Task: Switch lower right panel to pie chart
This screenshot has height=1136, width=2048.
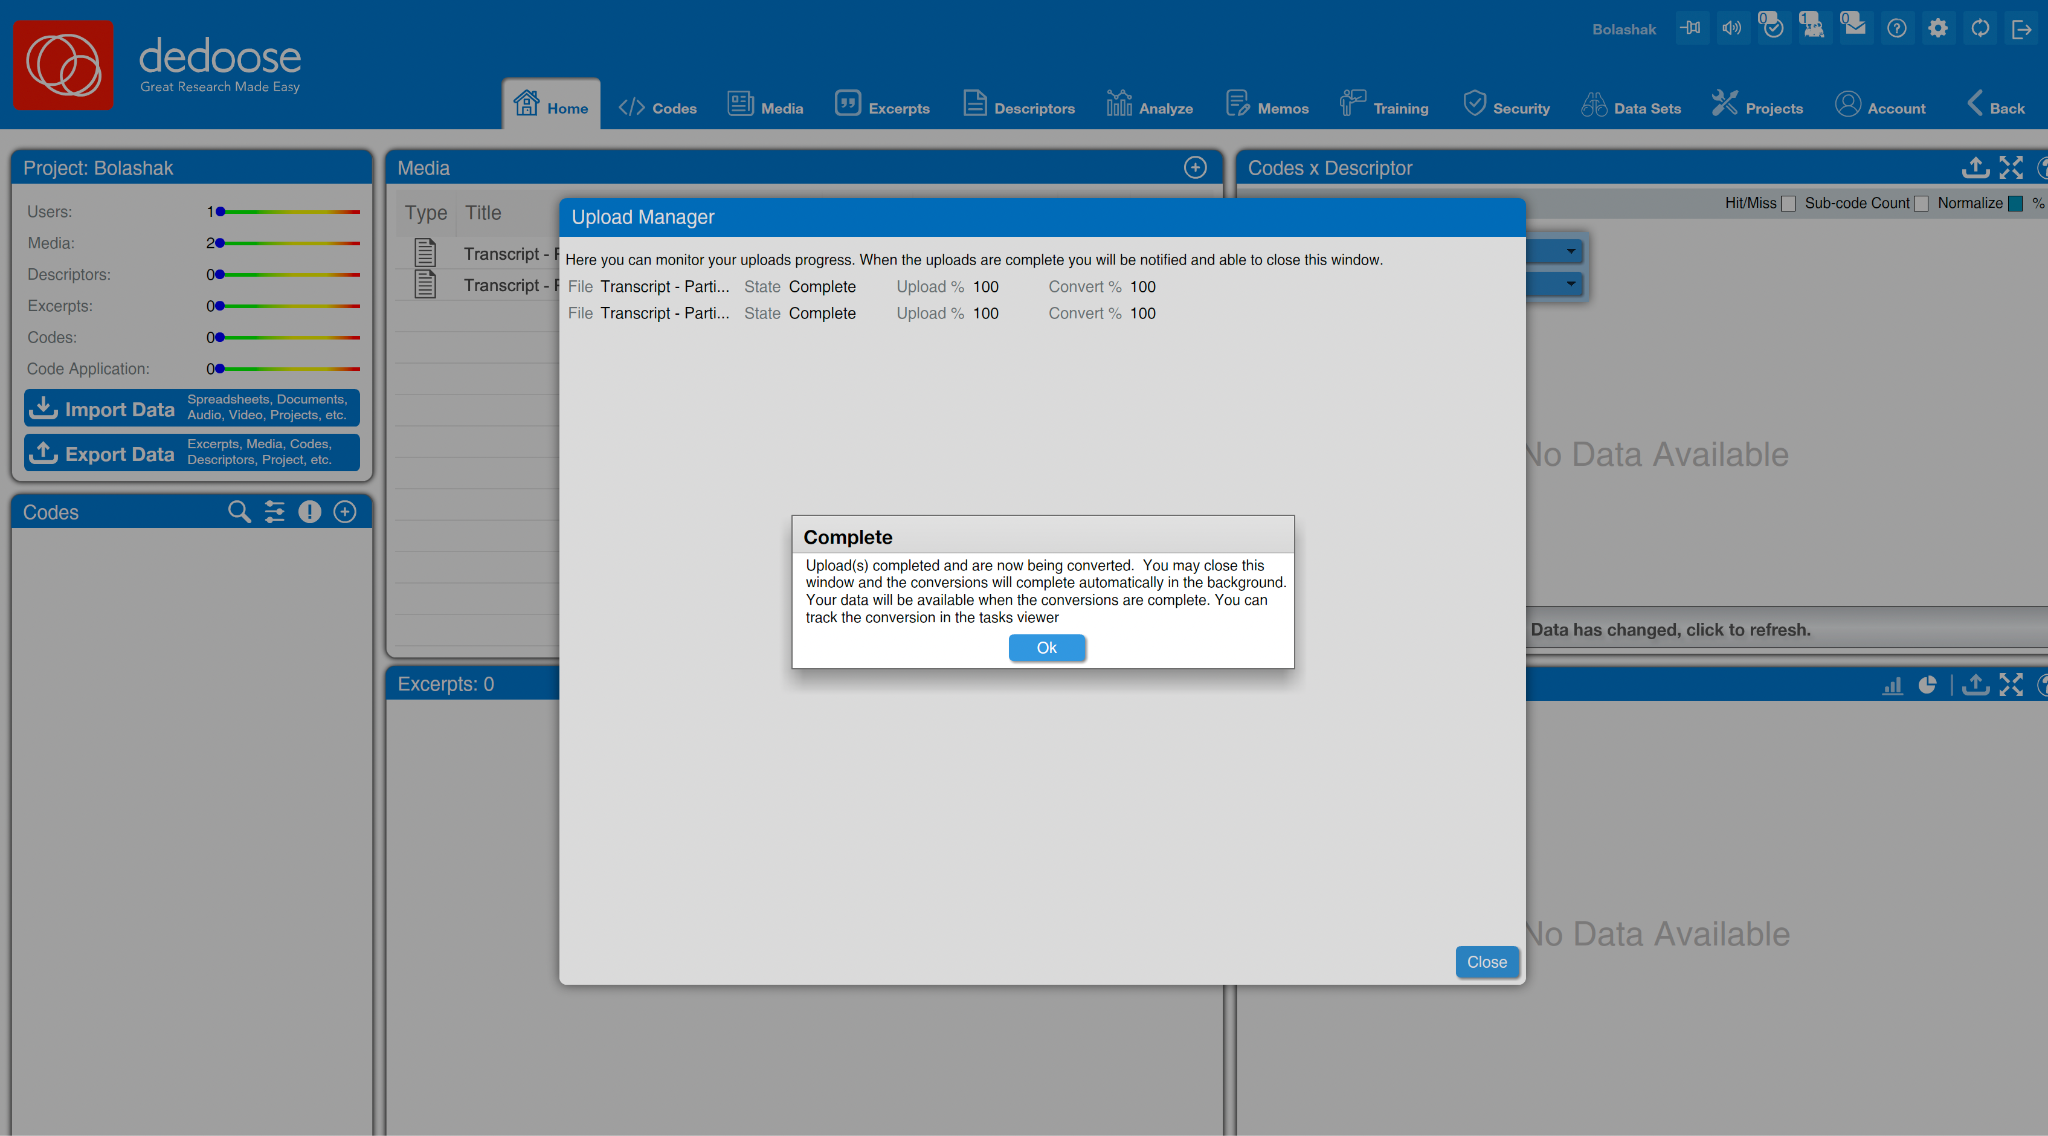Action: pos(1928,685)
